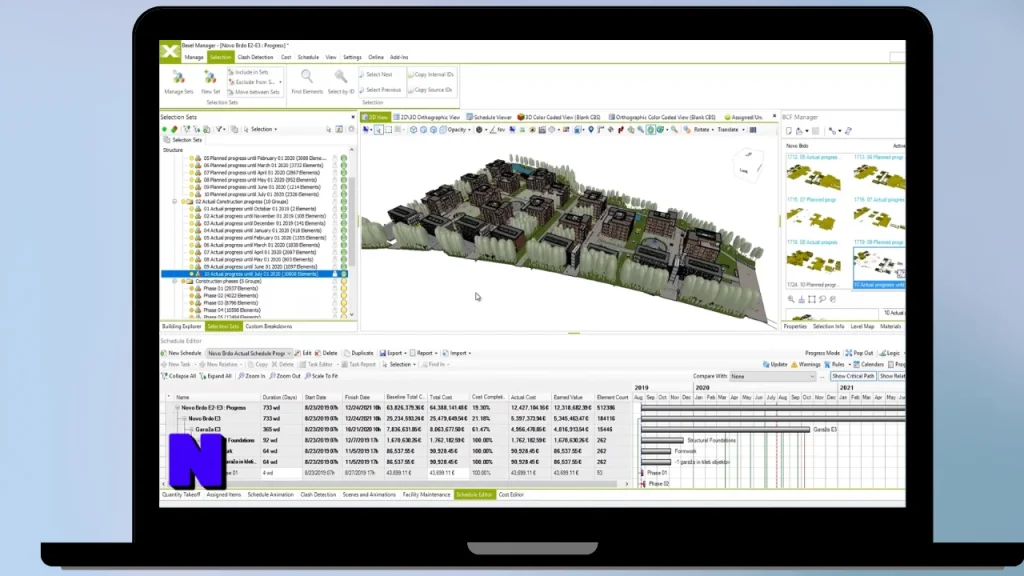Open Translate dropdown in 3D view toolbar
1024x576 pixels.
[730, 130]
